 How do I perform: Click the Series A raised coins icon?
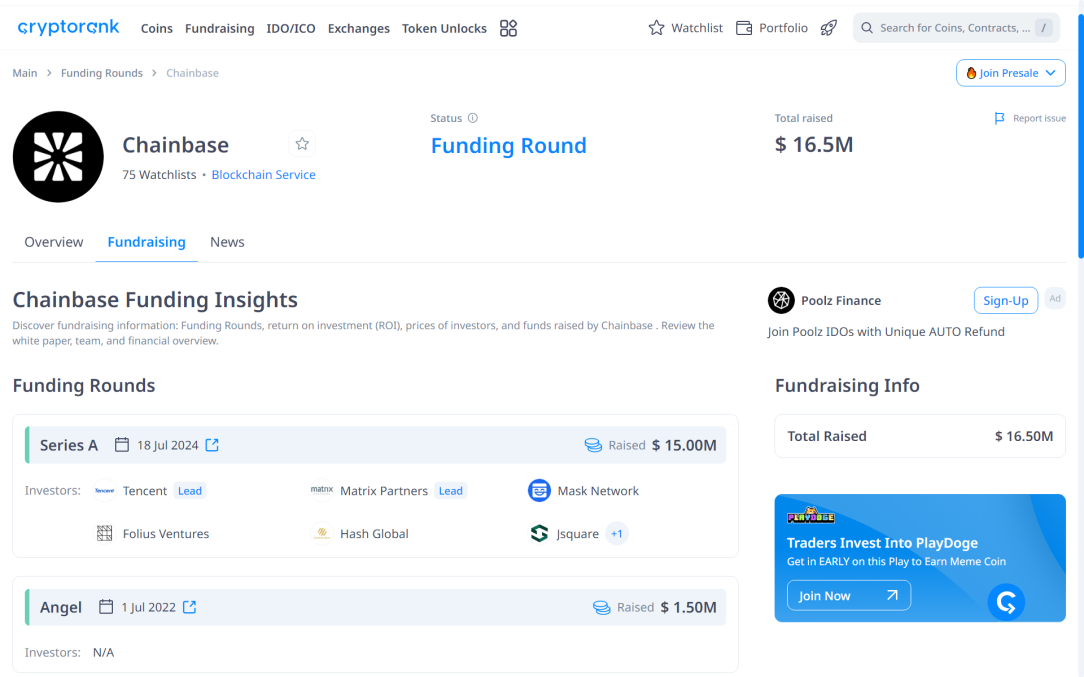click(593, 445)
